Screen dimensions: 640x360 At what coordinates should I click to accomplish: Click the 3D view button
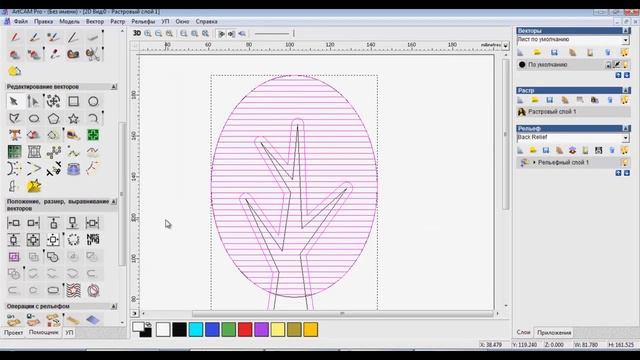[137, 33]
